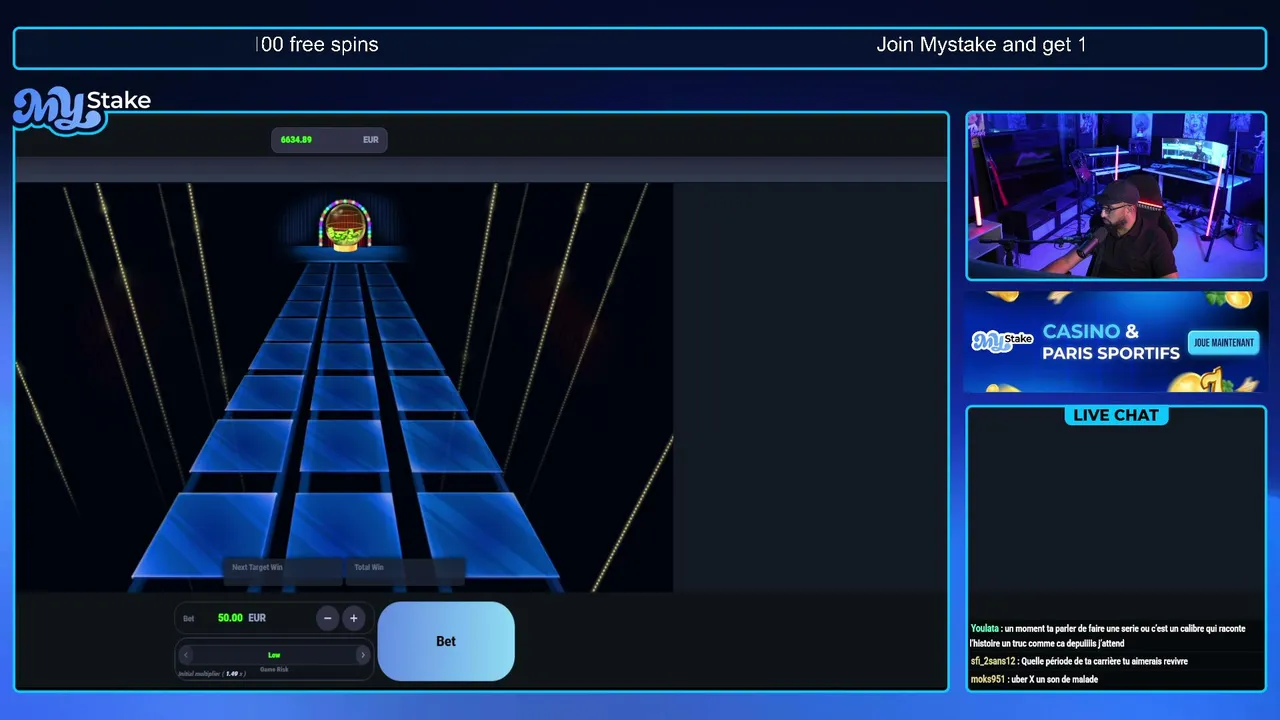1280x720 pixels.
Task: Click the '00 free spins' banner text
Action: [x=319, y=45]
